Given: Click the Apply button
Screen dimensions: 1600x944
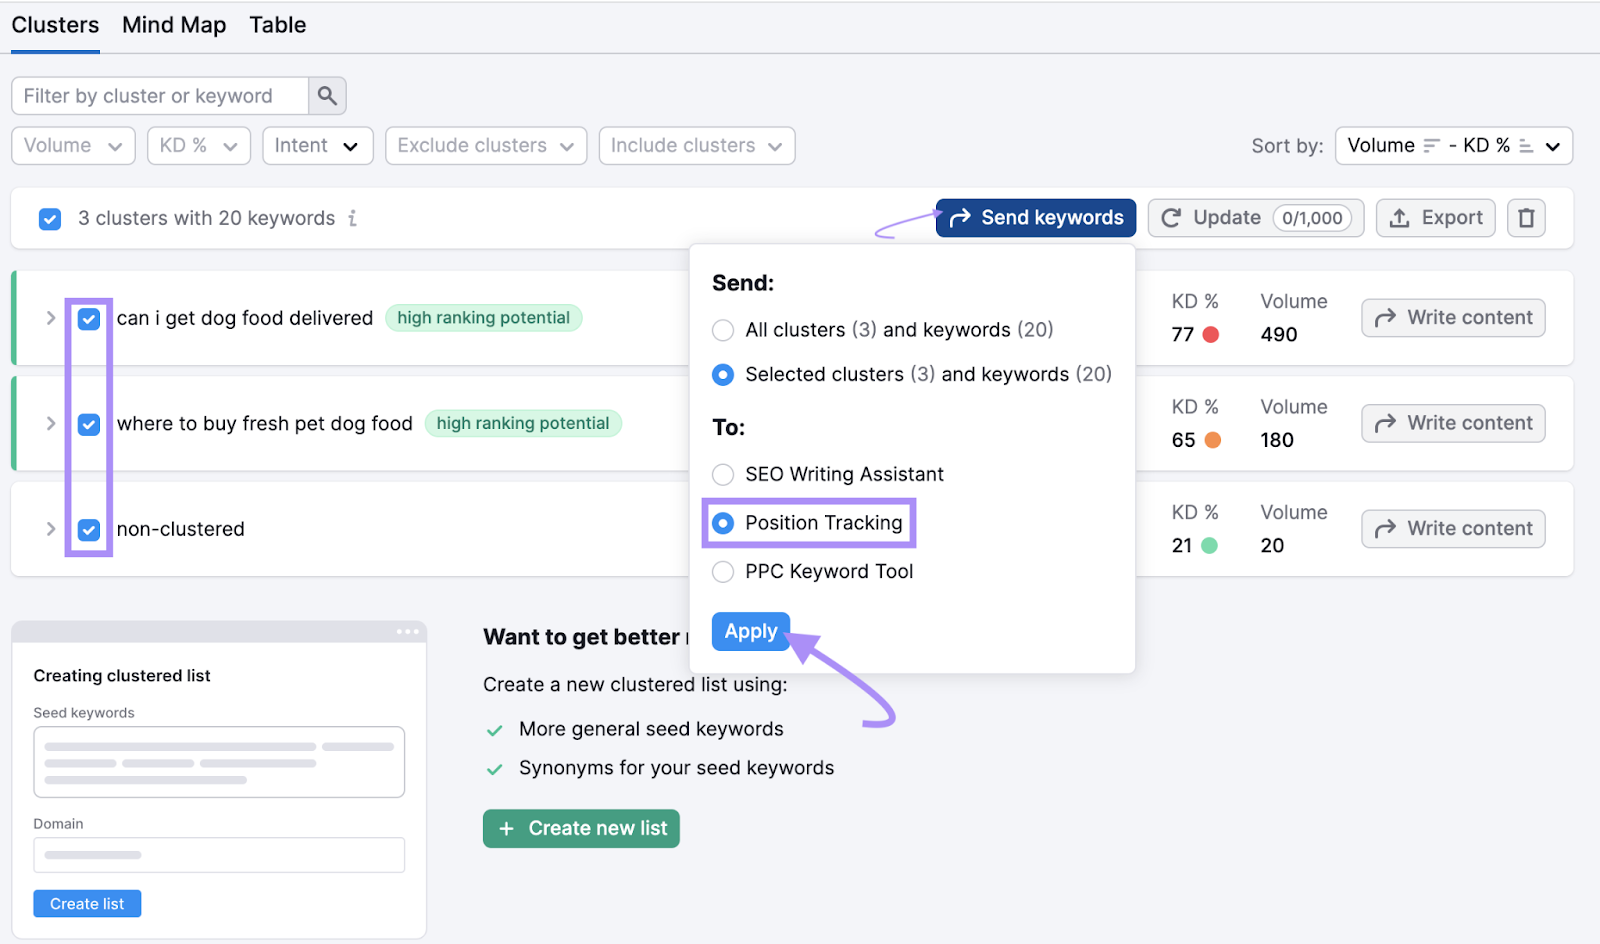Looking at the screenshot, I should pos(751,632).
